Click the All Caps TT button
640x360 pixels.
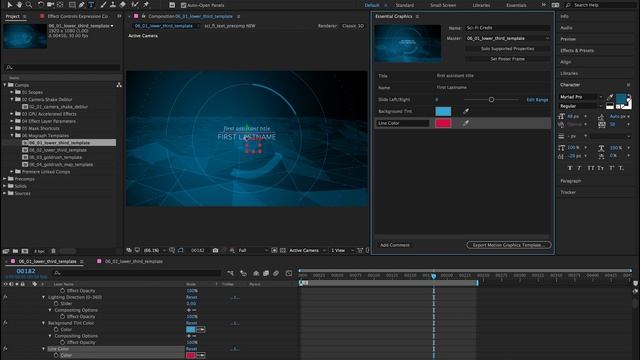click(x=591, y=168)
